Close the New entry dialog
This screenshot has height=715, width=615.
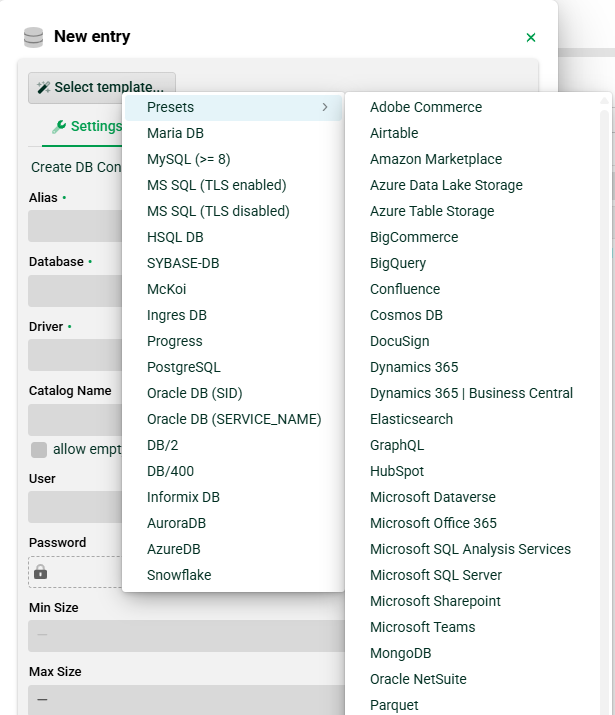tap(531, 37)
